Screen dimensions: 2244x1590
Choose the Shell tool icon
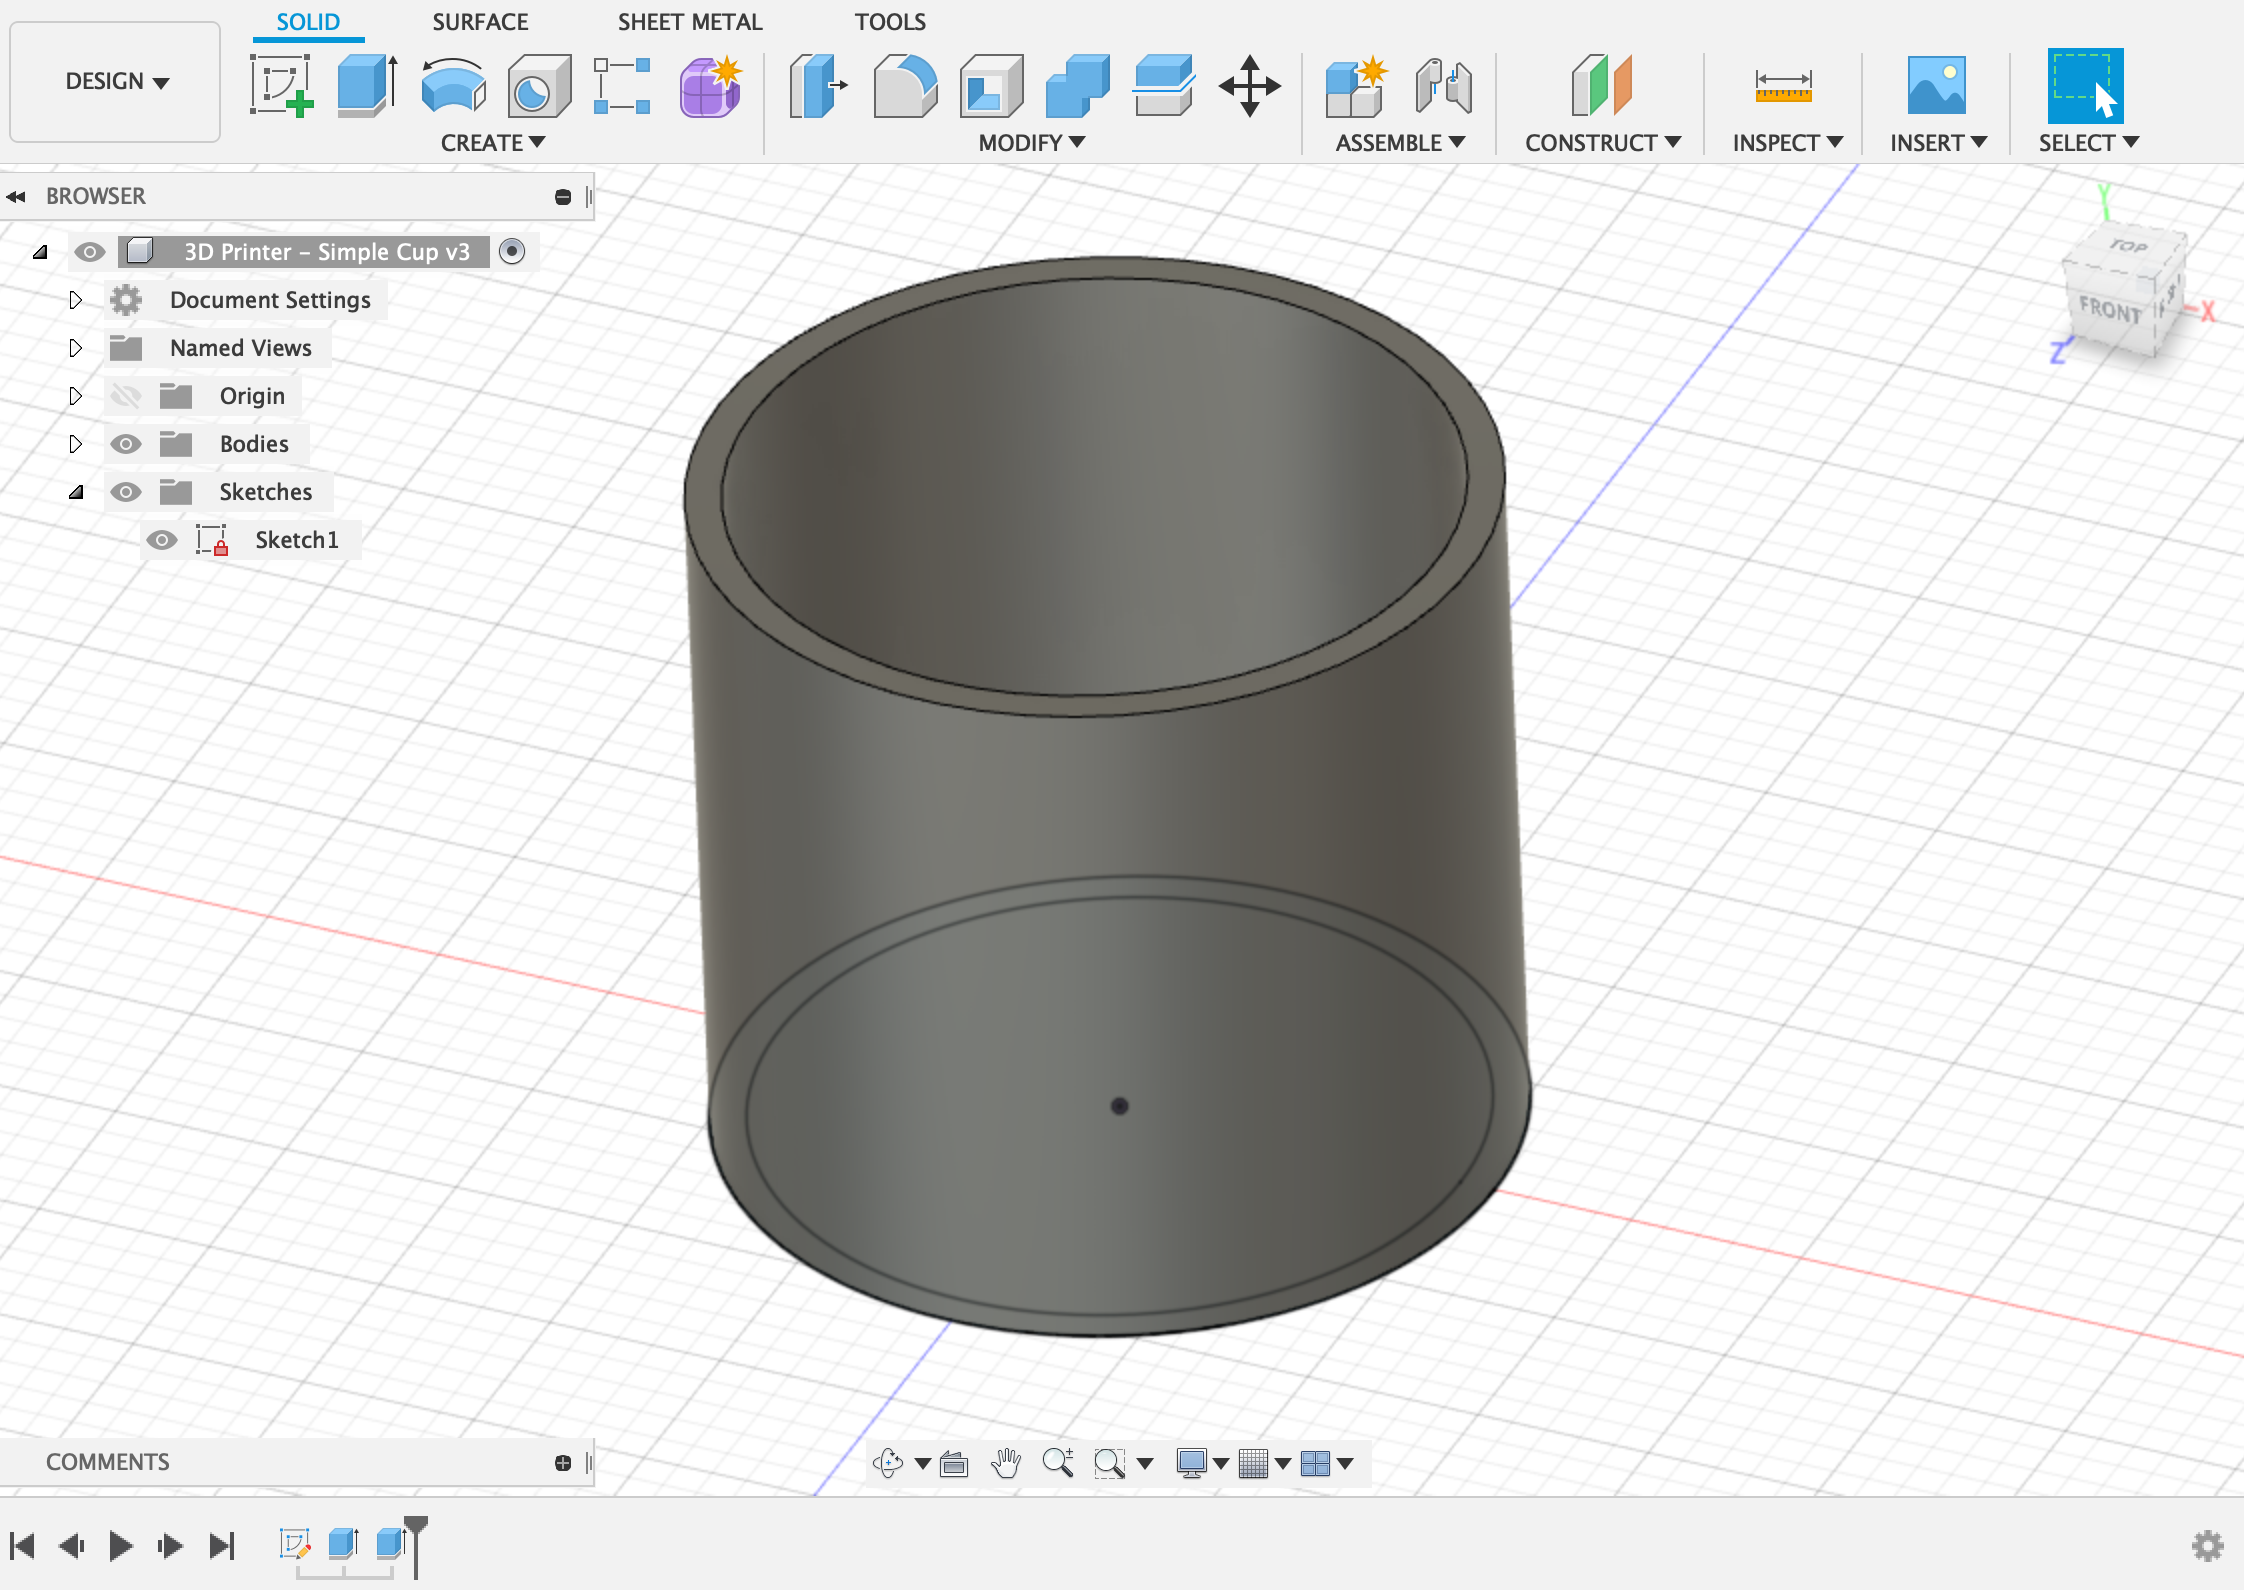[x=991, y=86]
